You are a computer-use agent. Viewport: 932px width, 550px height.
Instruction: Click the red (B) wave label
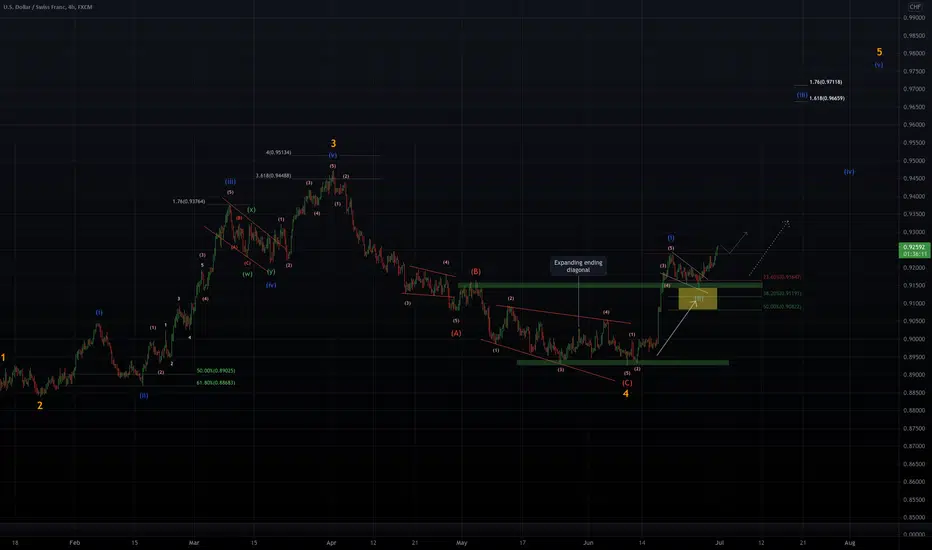tap(476, 272)
